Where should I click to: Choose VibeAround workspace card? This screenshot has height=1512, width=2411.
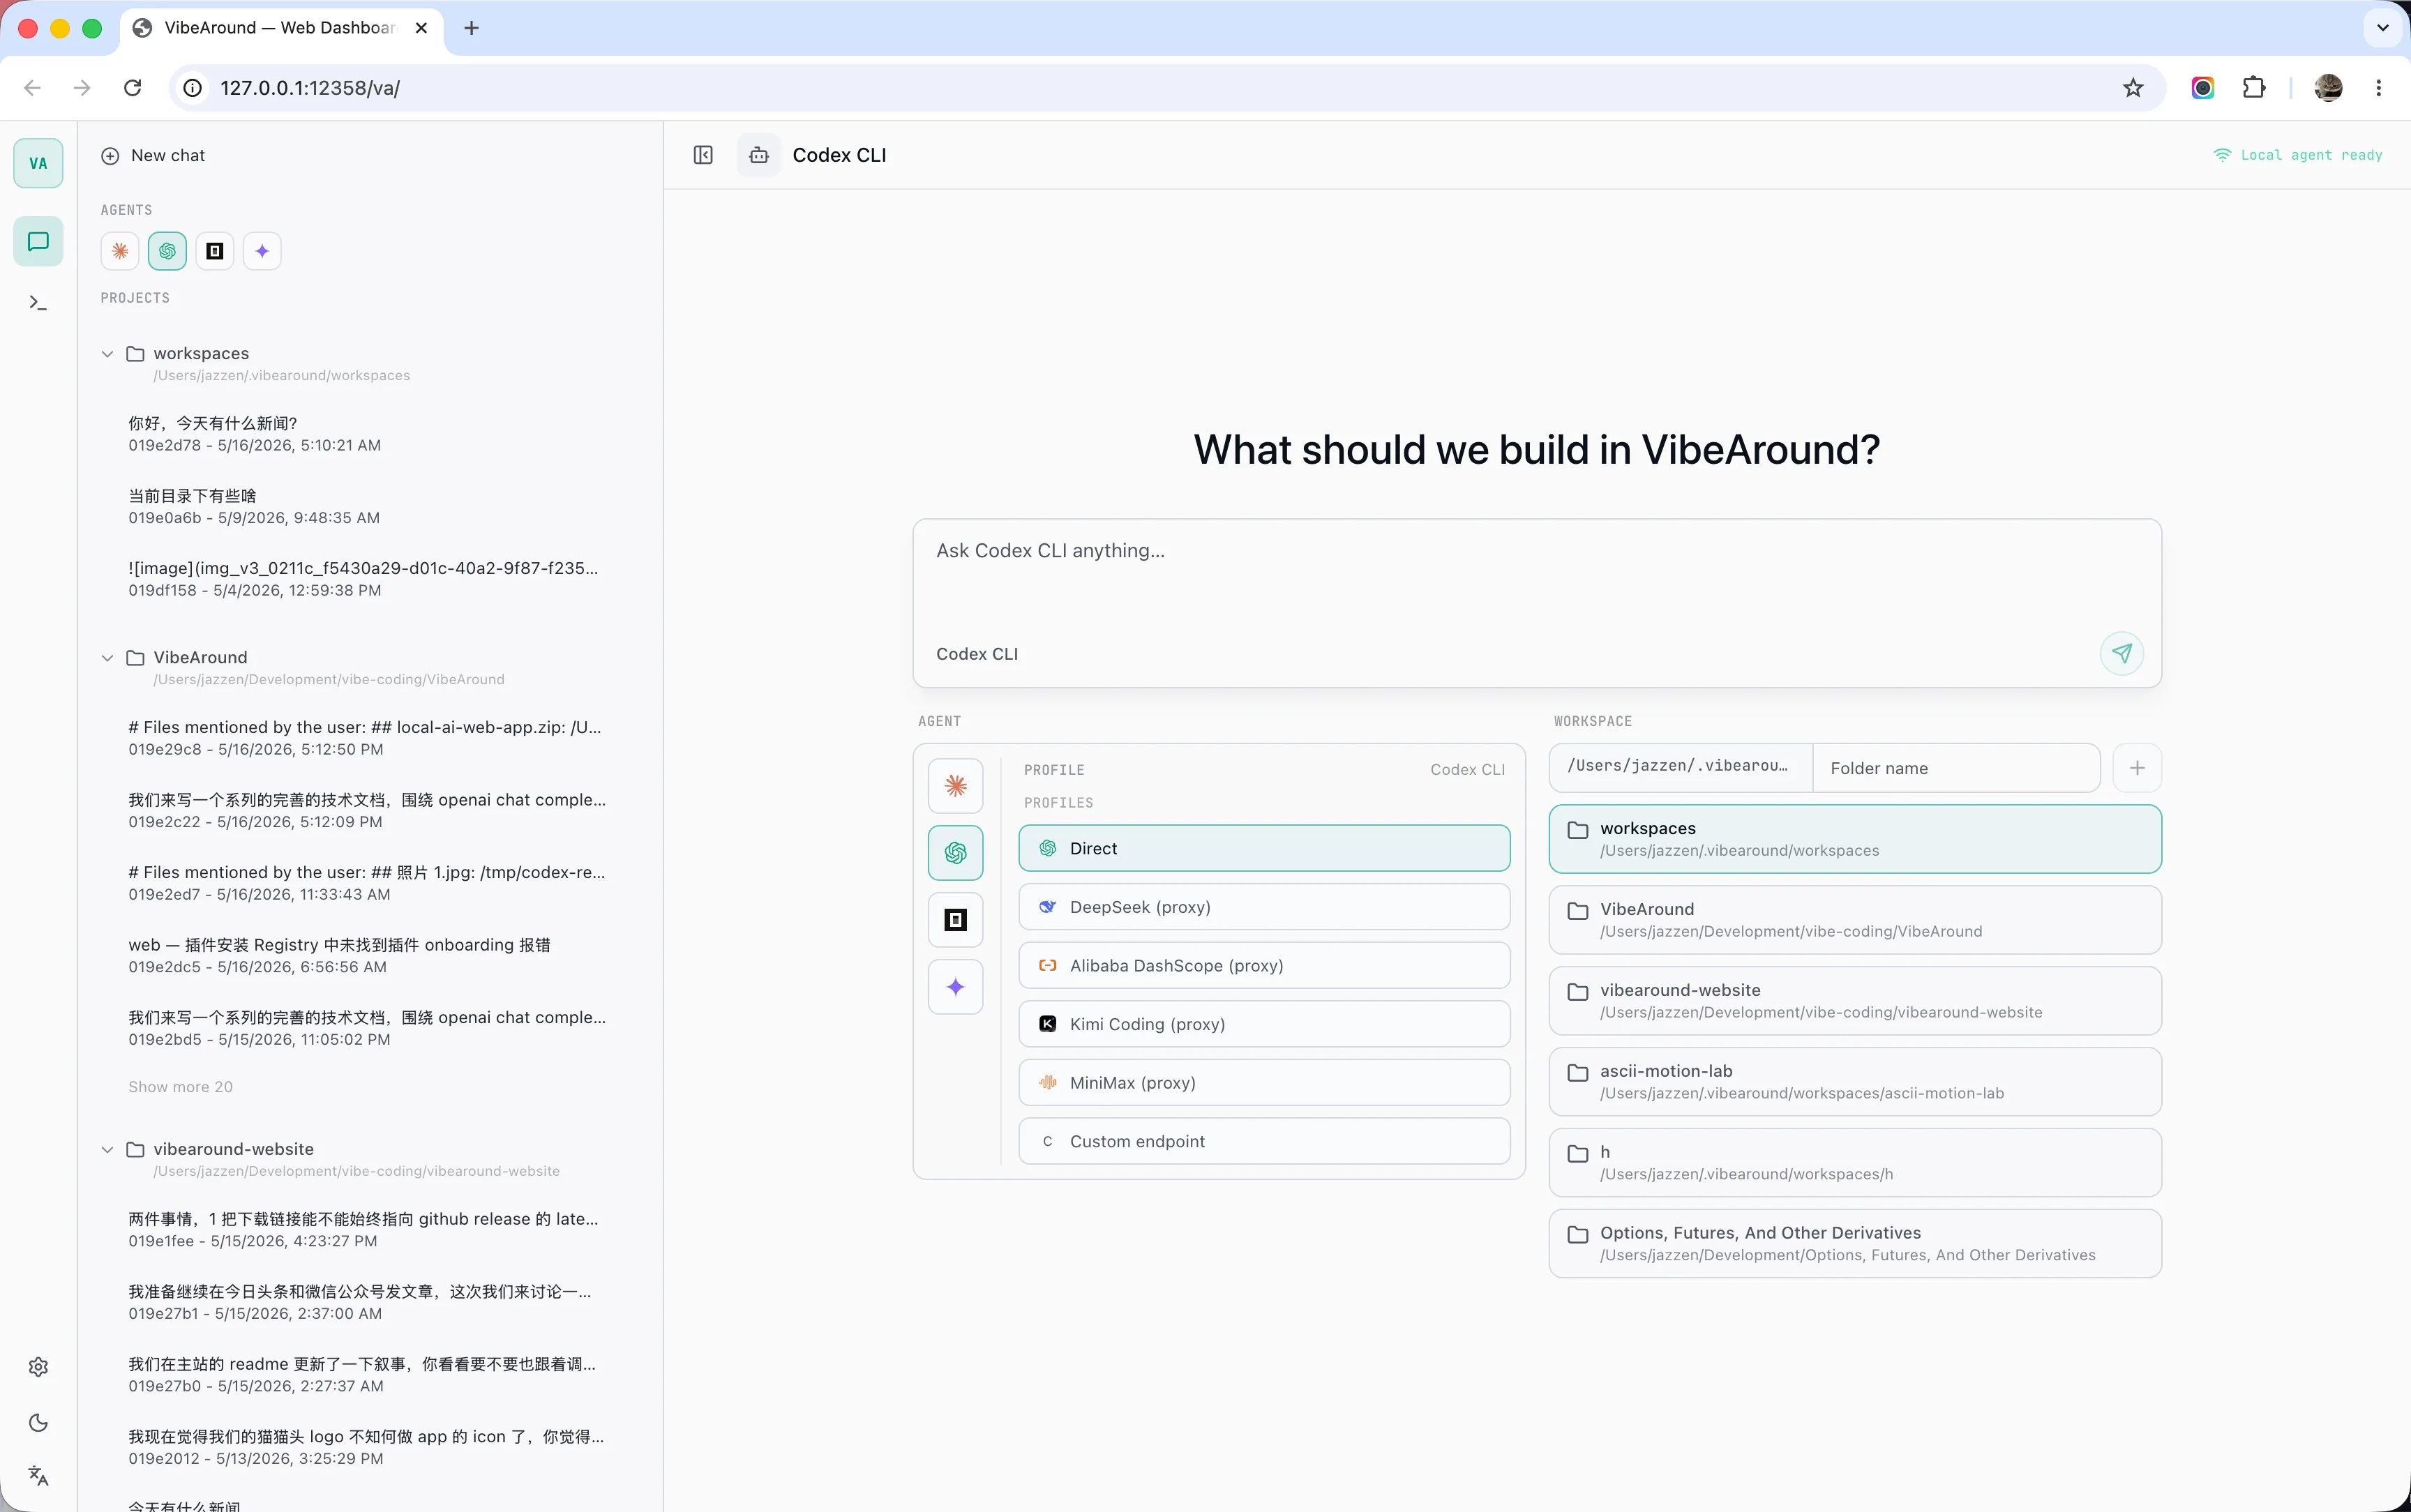[1855, 920]
